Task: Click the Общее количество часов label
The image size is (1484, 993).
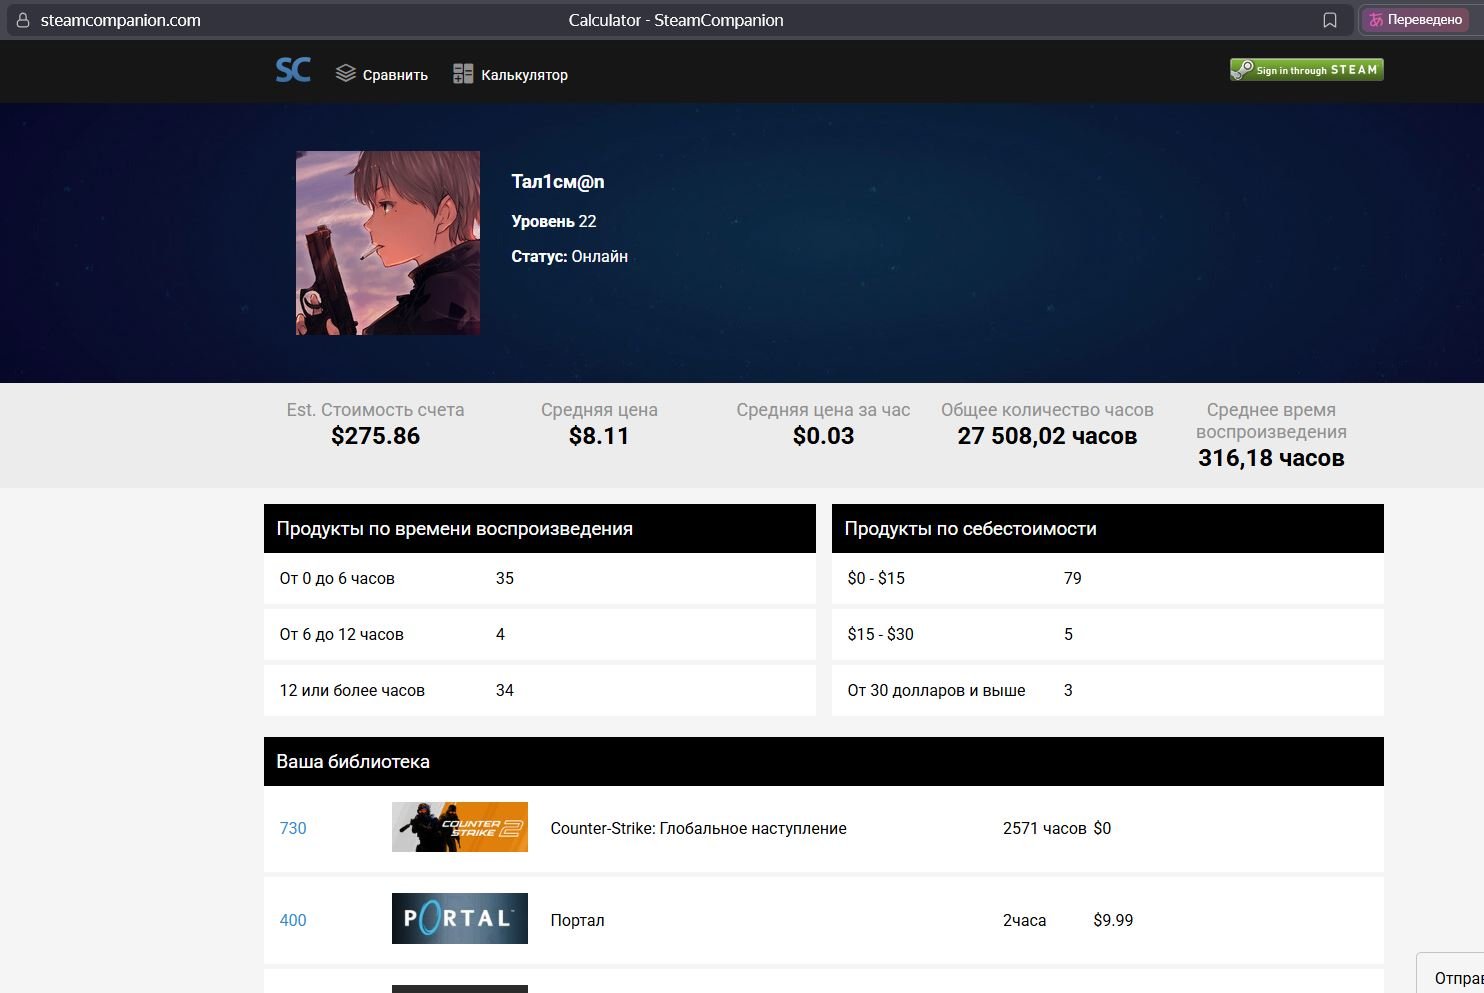Action: point(1047,410)
